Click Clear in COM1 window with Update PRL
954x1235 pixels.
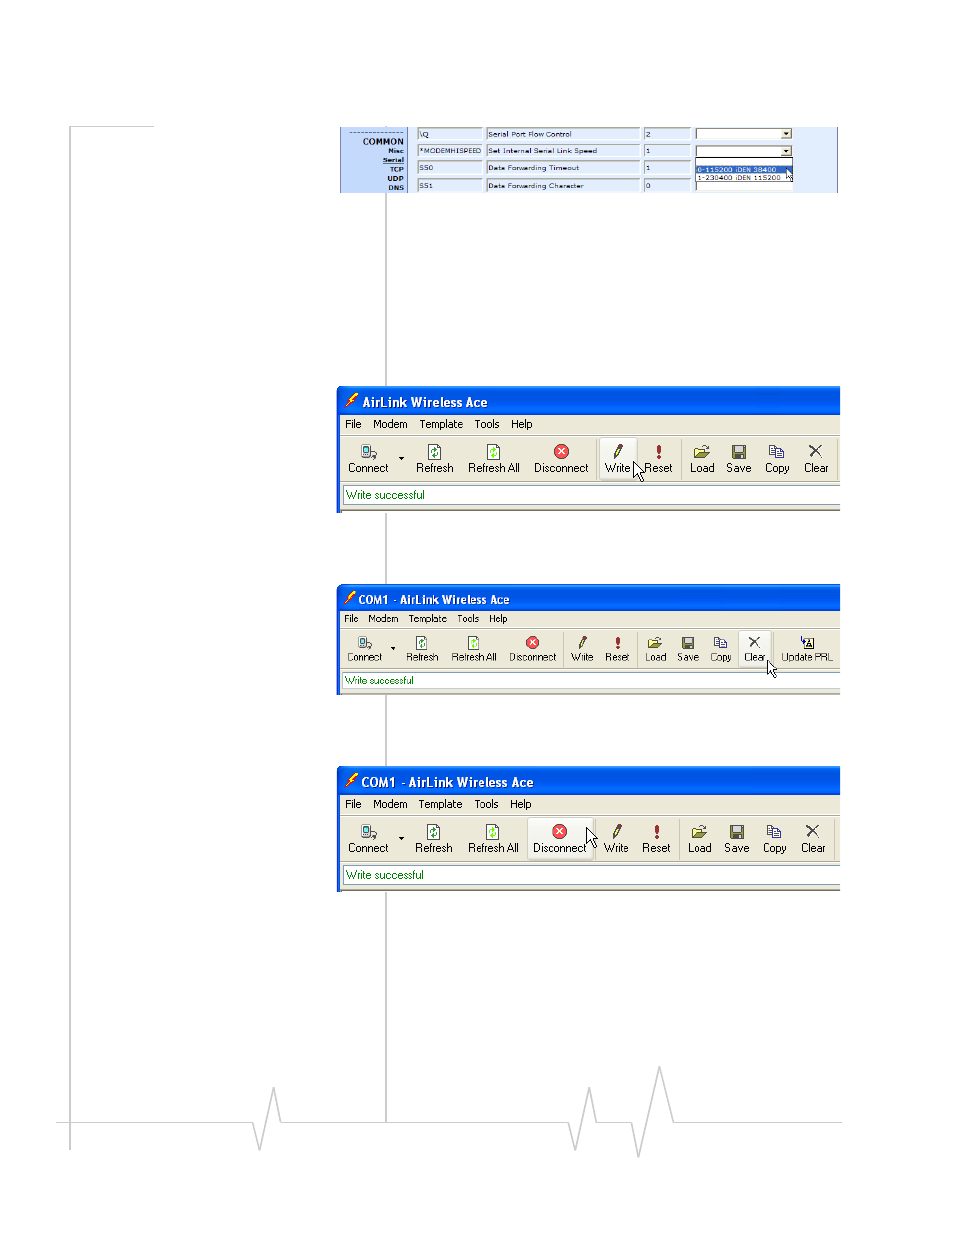coord(754,649)
